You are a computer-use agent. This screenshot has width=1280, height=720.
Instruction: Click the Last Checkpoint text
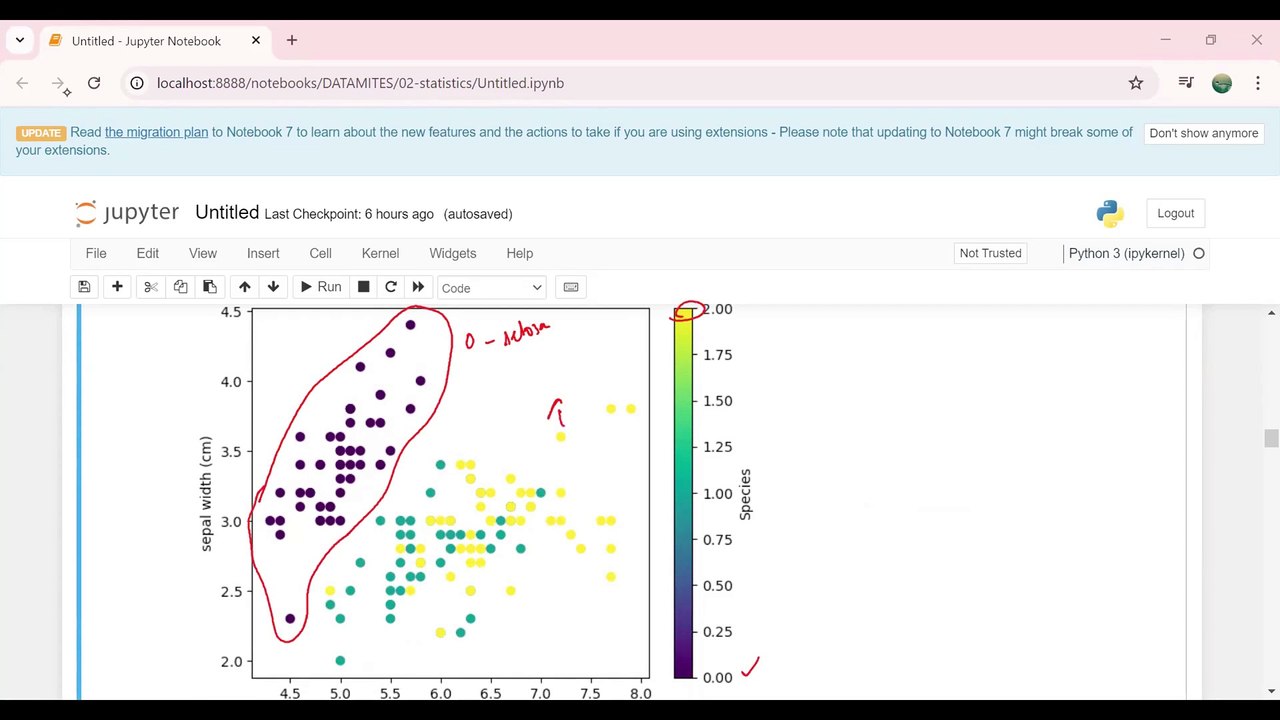tap(349, 214)
